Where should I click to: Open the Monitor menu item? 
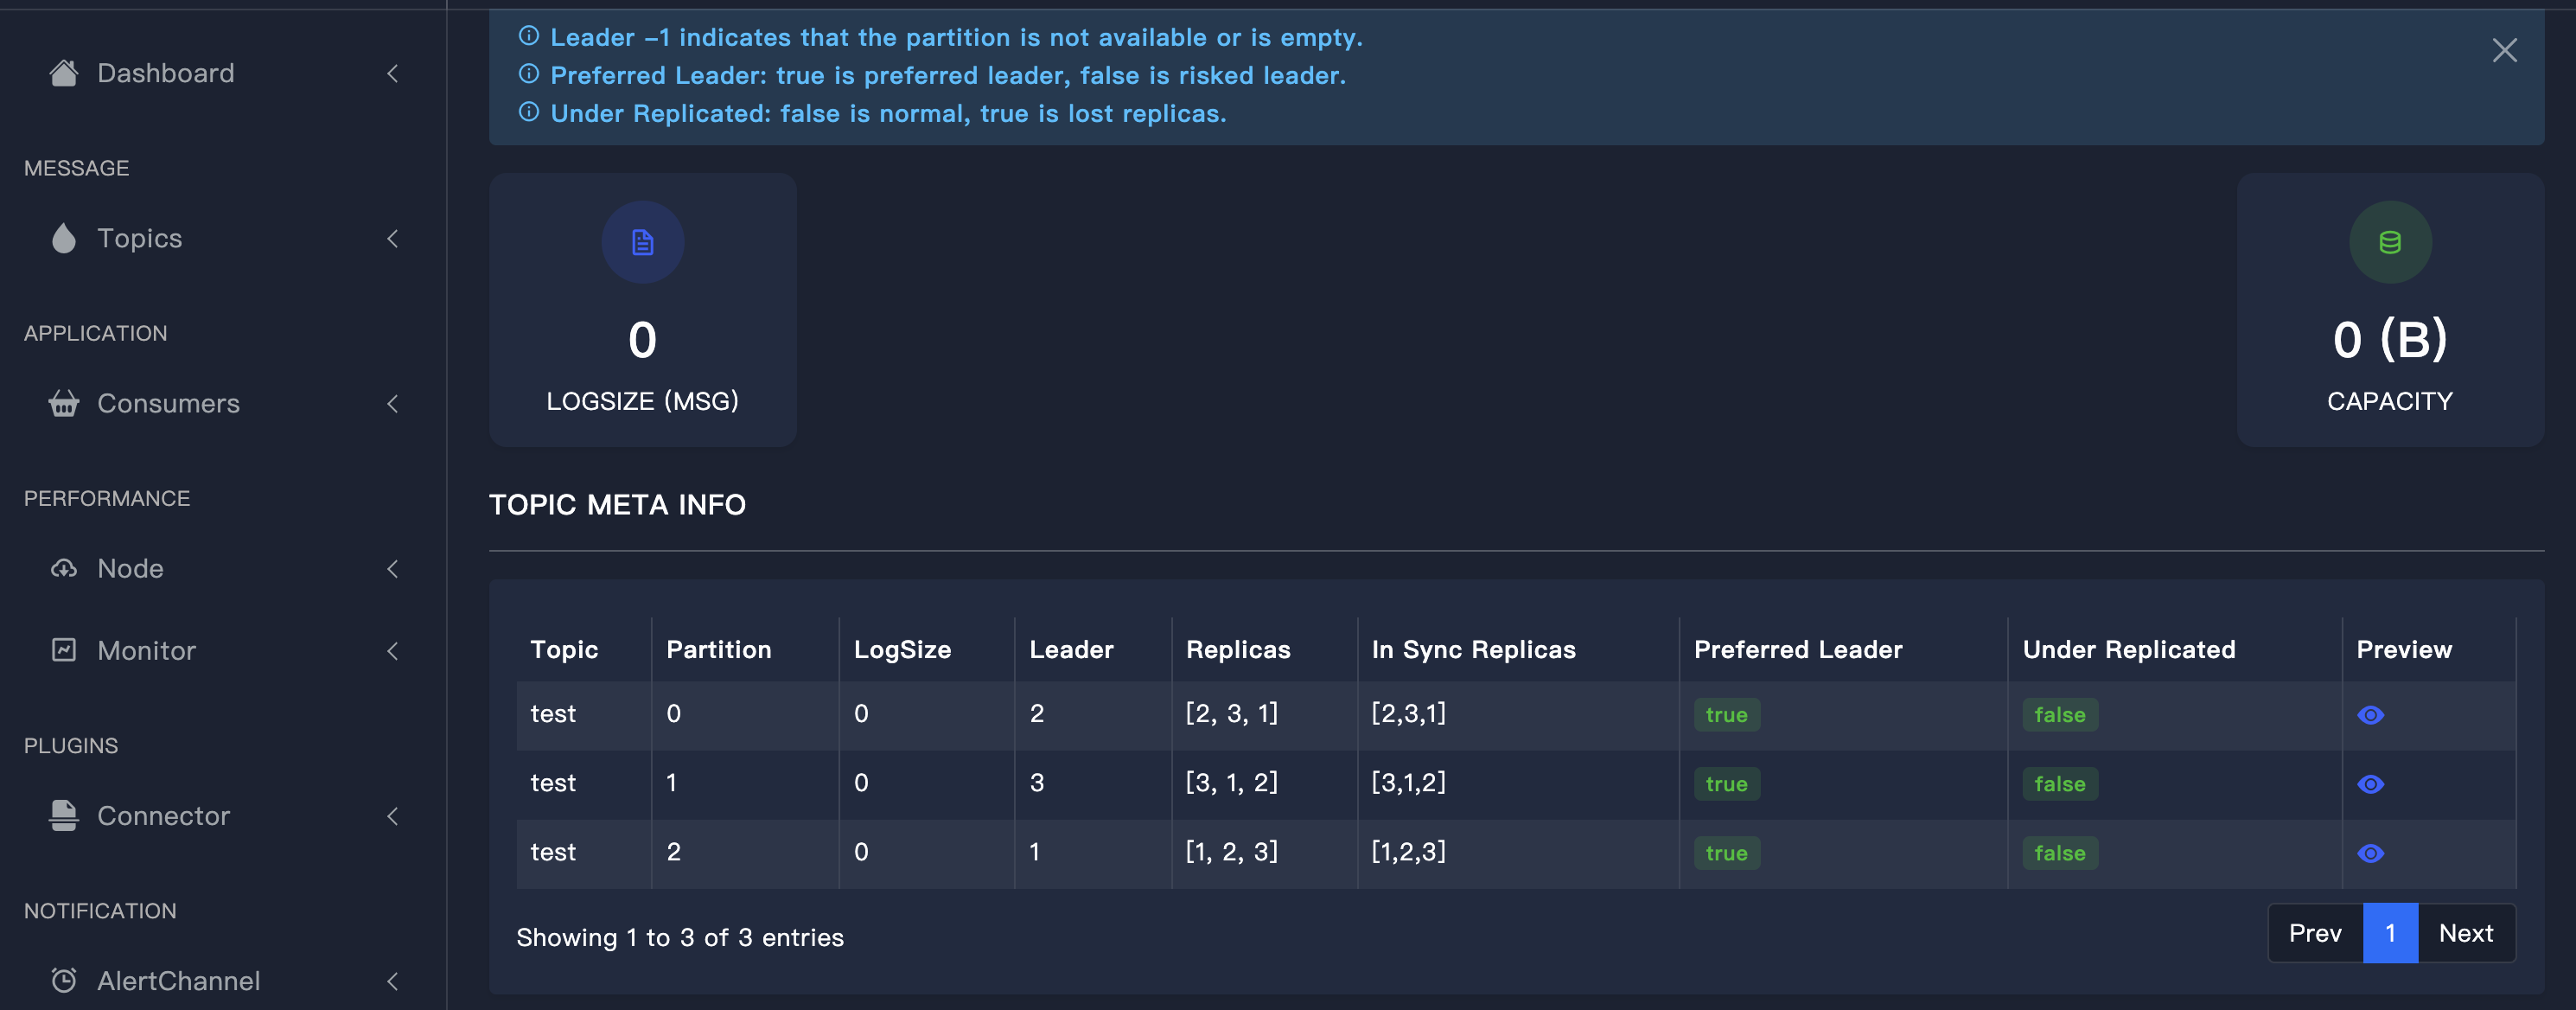pyautogui.click(x=146, y=650)
